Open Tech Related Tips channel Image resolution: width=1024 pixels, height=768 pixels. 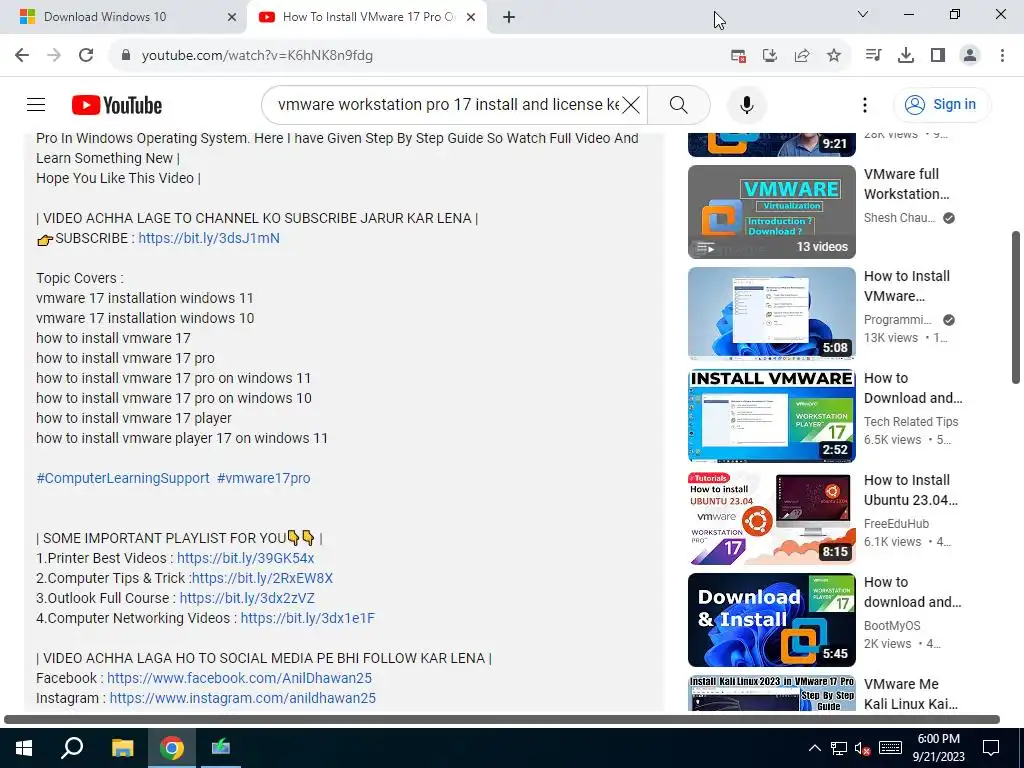(x=911, y=421)
